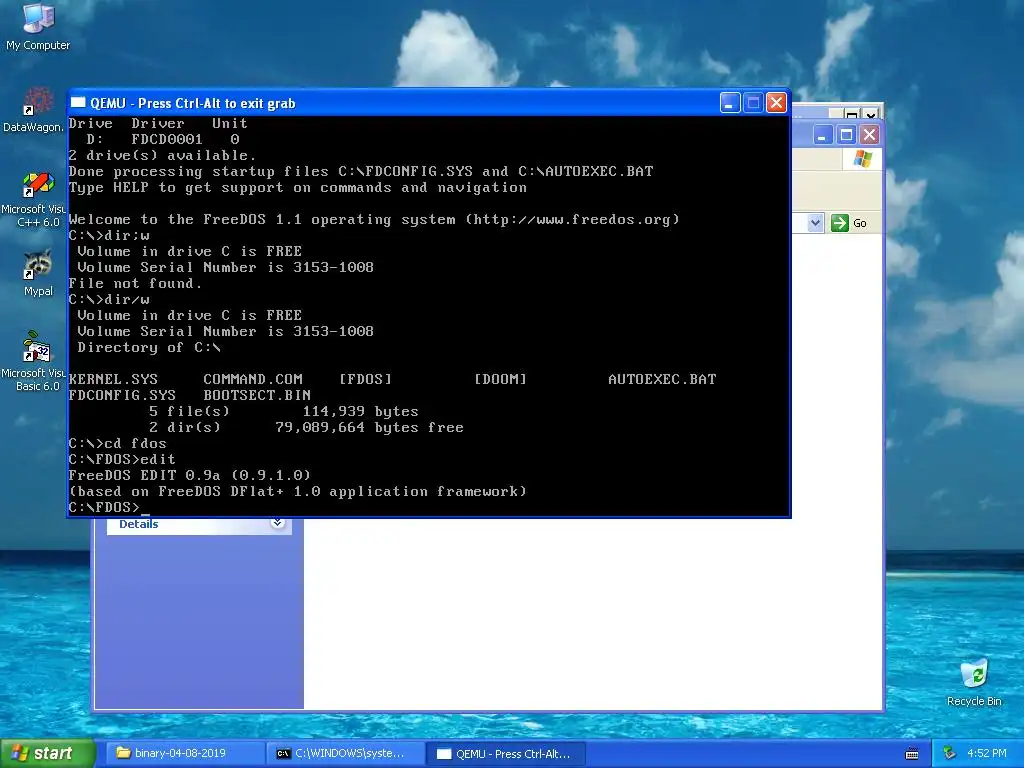Viewport: 1024px width, 768px height.
Task: Click COMMAND.COM in the directory listing
Action: (x=253, y=379)
